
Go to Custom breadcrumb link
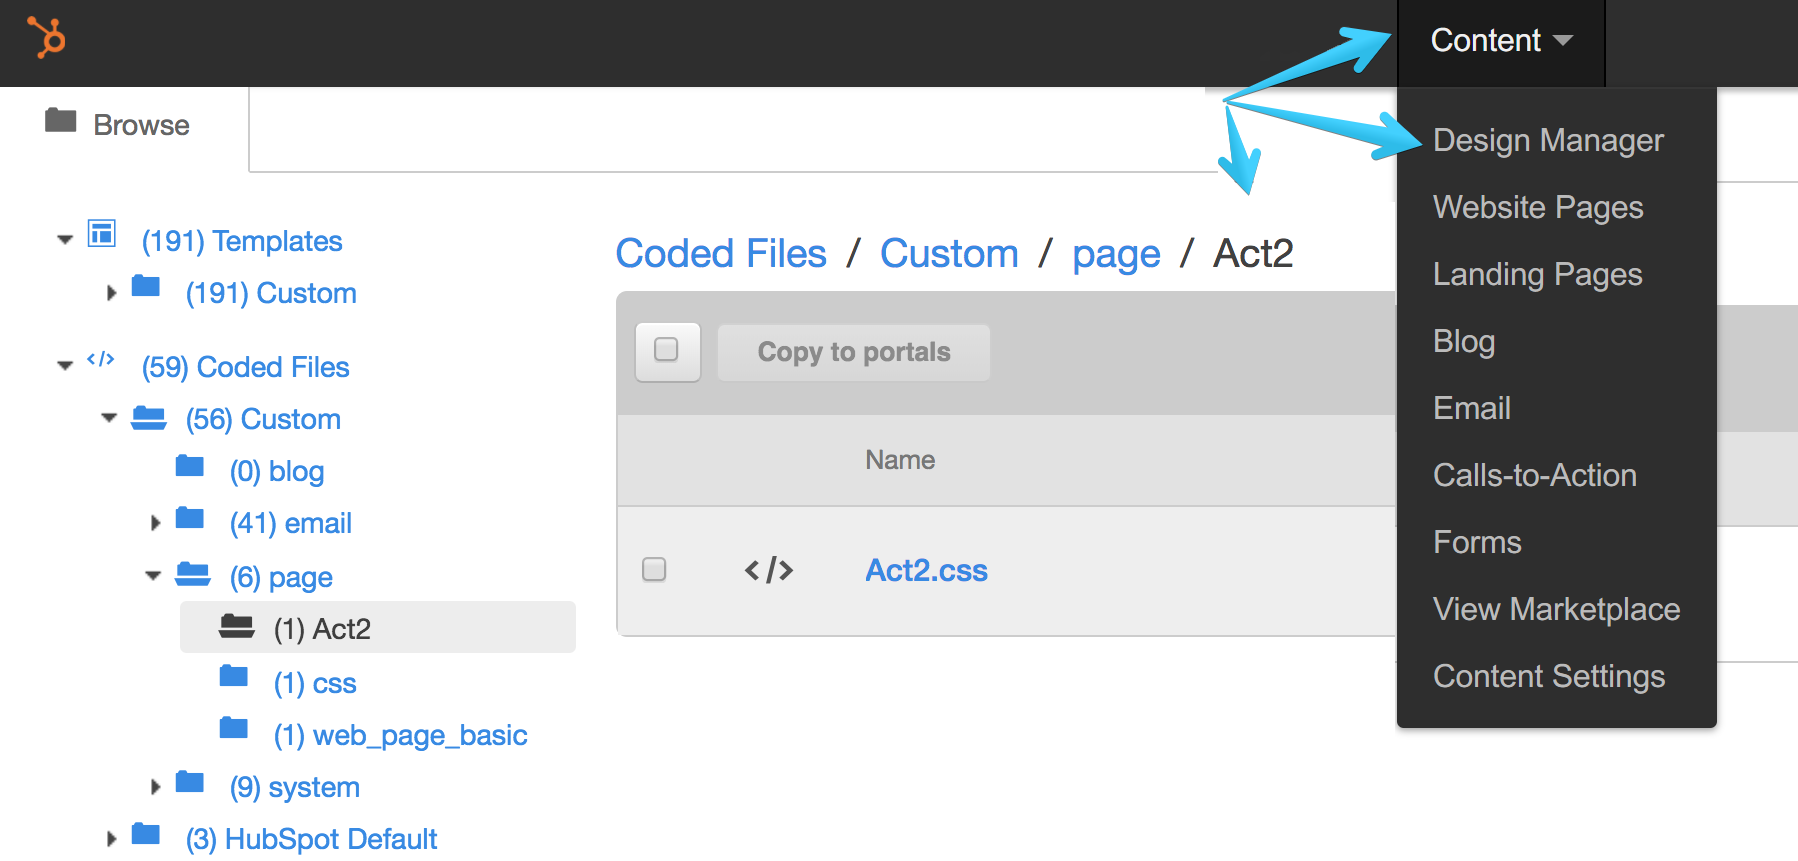949,253
